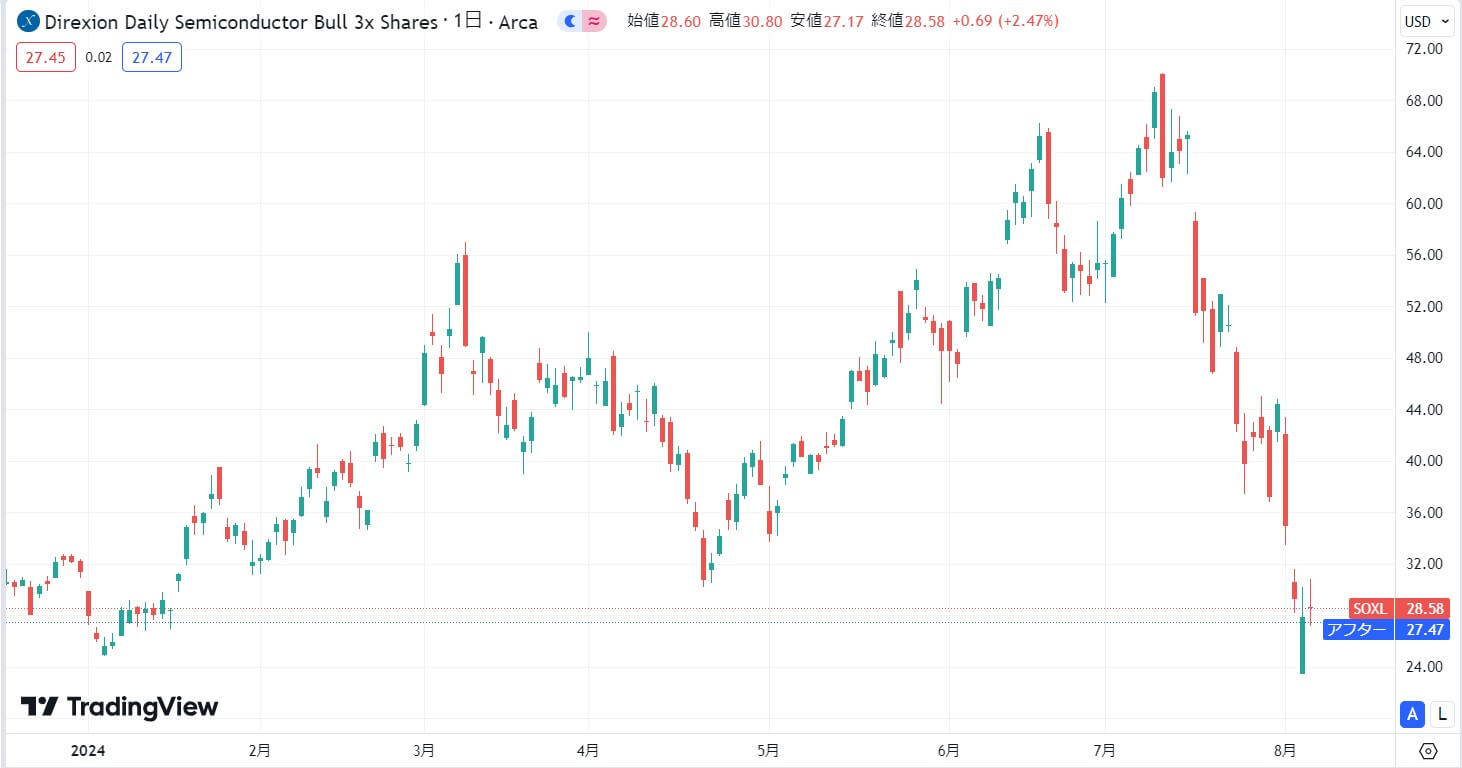Viewport: 1462px width, 768px height.
Task: Click the 52.00 price axis label
Action: (x=1424, y=307)
